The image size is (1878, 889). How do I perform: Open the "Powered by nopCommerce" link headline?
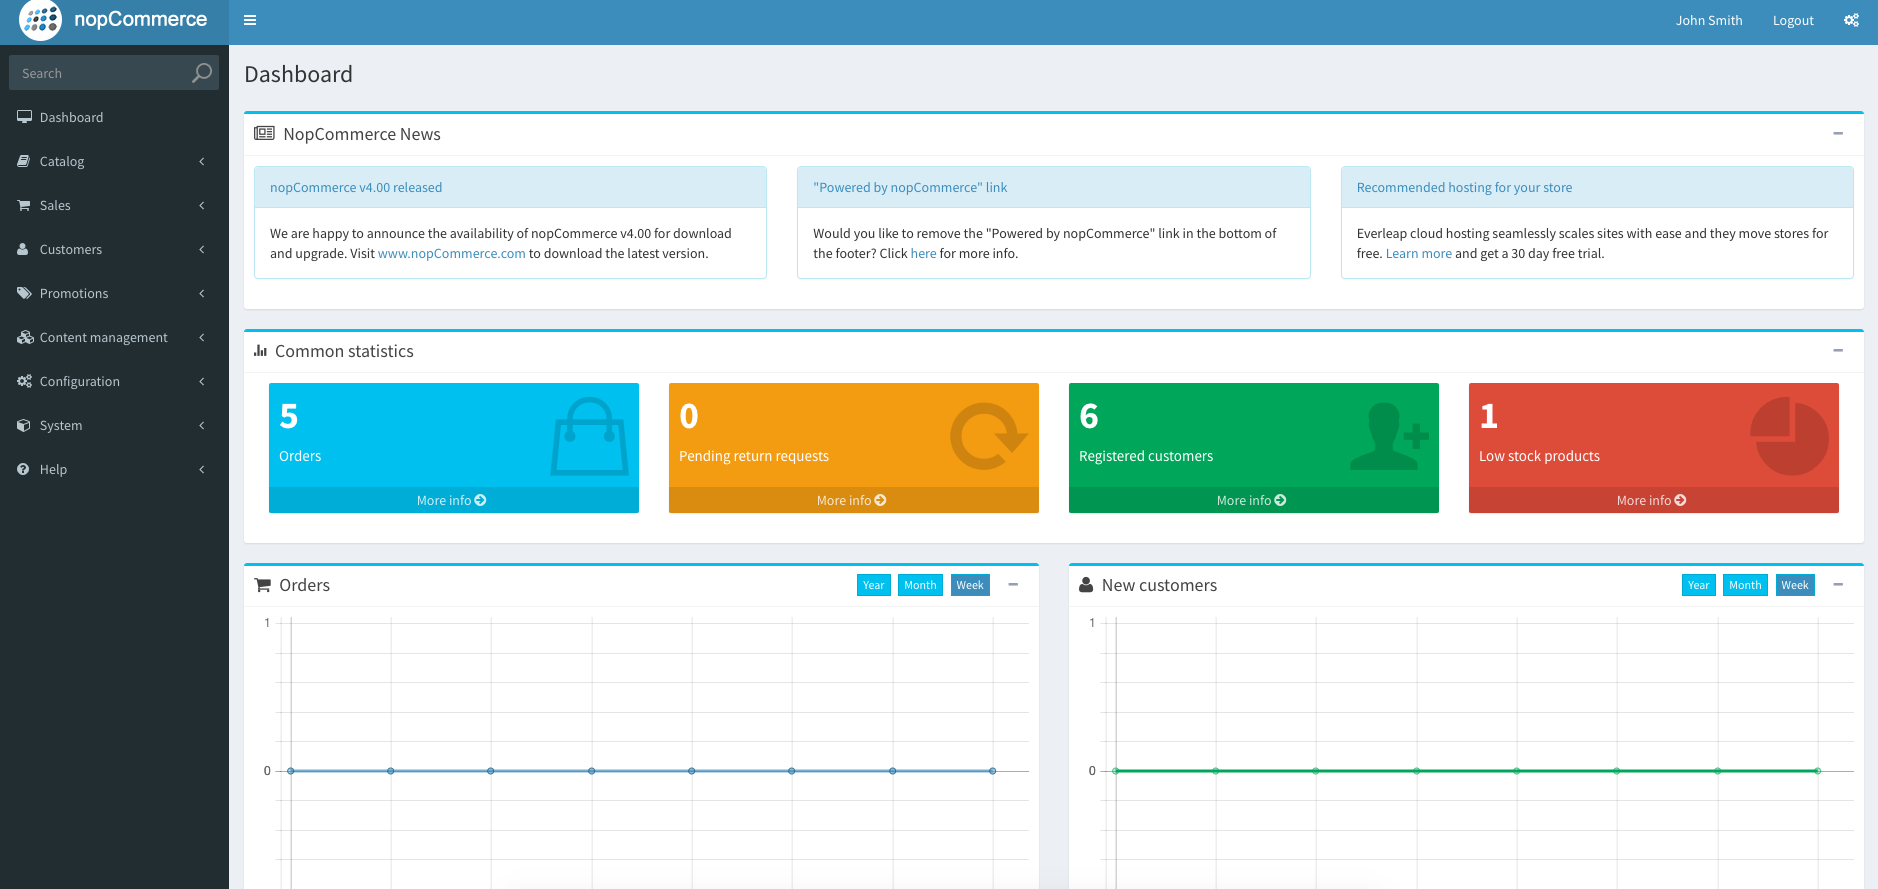[910, 187]
